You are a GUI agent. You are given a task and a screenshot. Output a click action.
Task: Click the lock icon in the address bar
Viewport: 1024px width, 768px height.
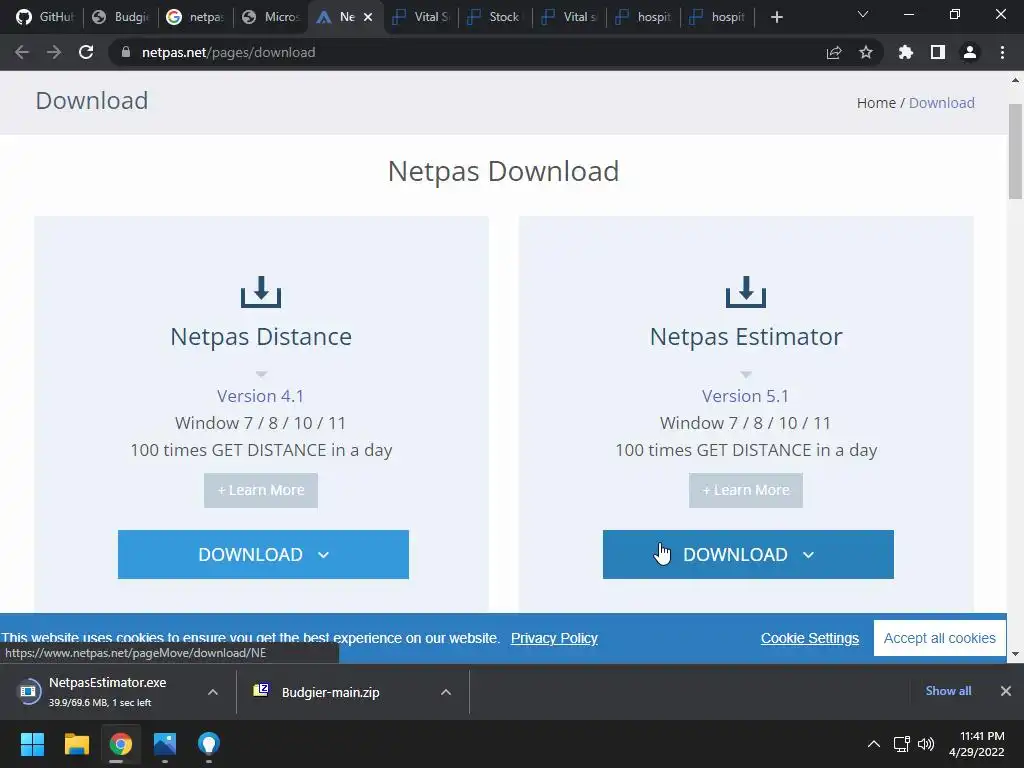click(126, 52)
